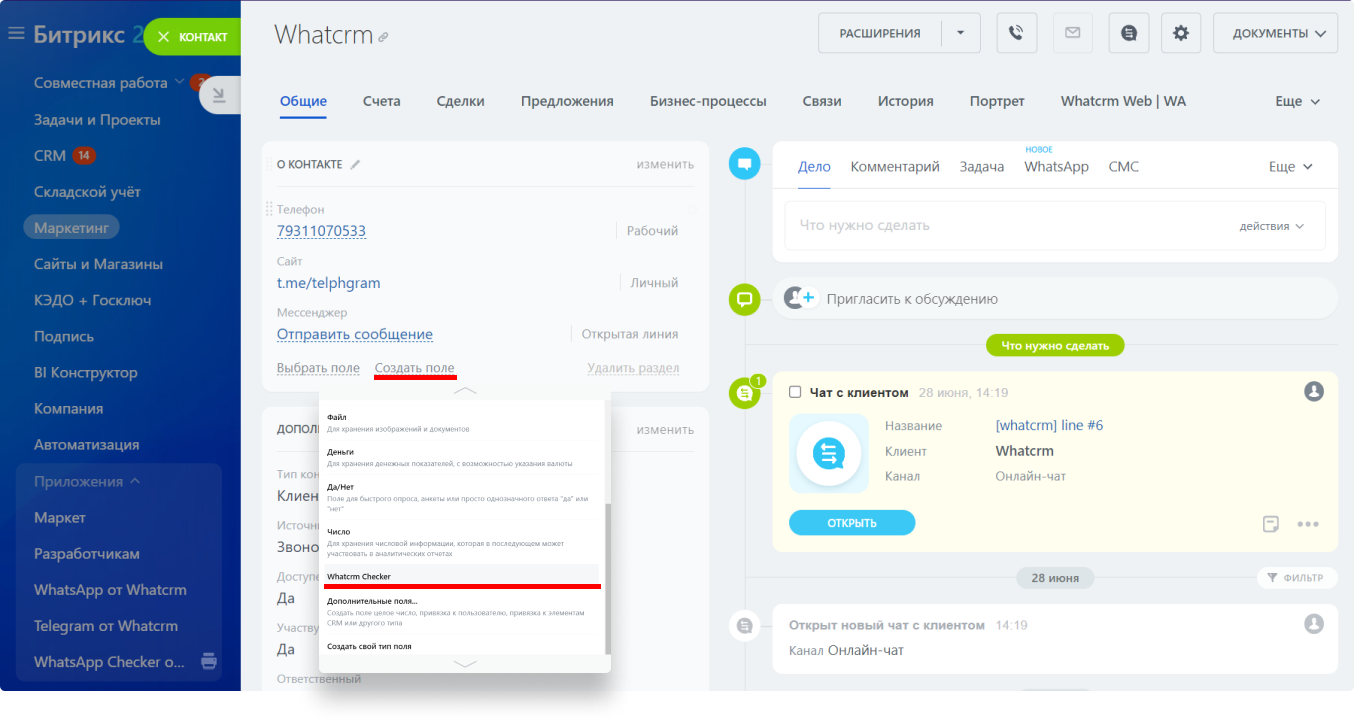Click pencil icon next to О КОНТАКТЕ

355,164
